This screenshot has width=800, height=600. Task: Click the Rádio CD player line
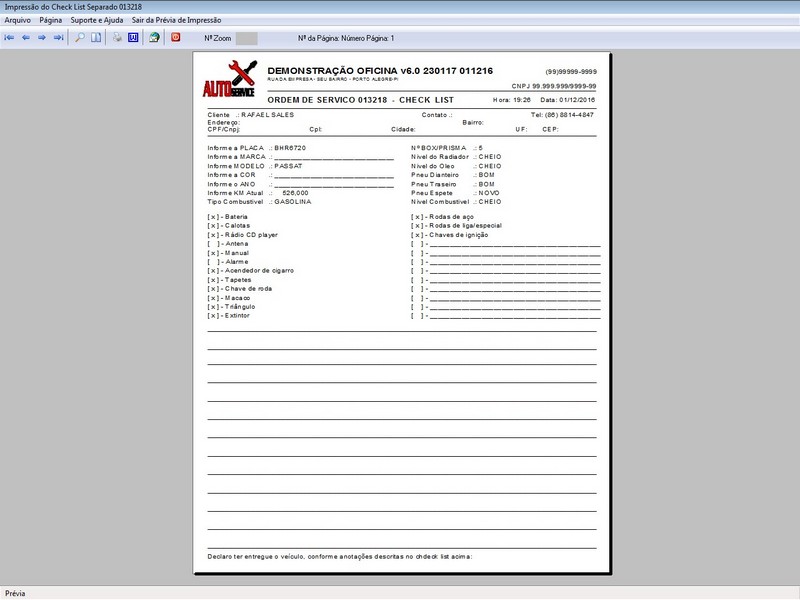tap(242, 235)
